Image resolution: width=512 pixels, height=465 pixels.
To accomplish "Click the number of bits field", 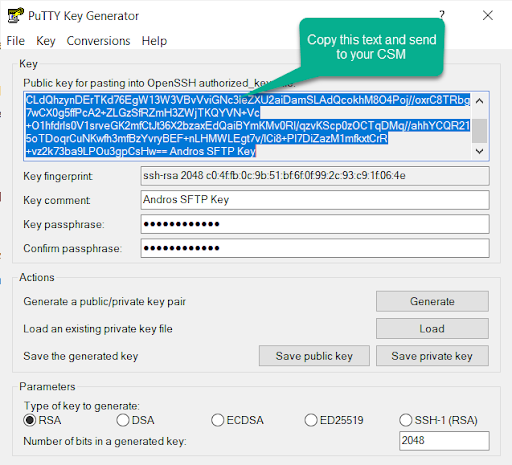I will 444,441.
